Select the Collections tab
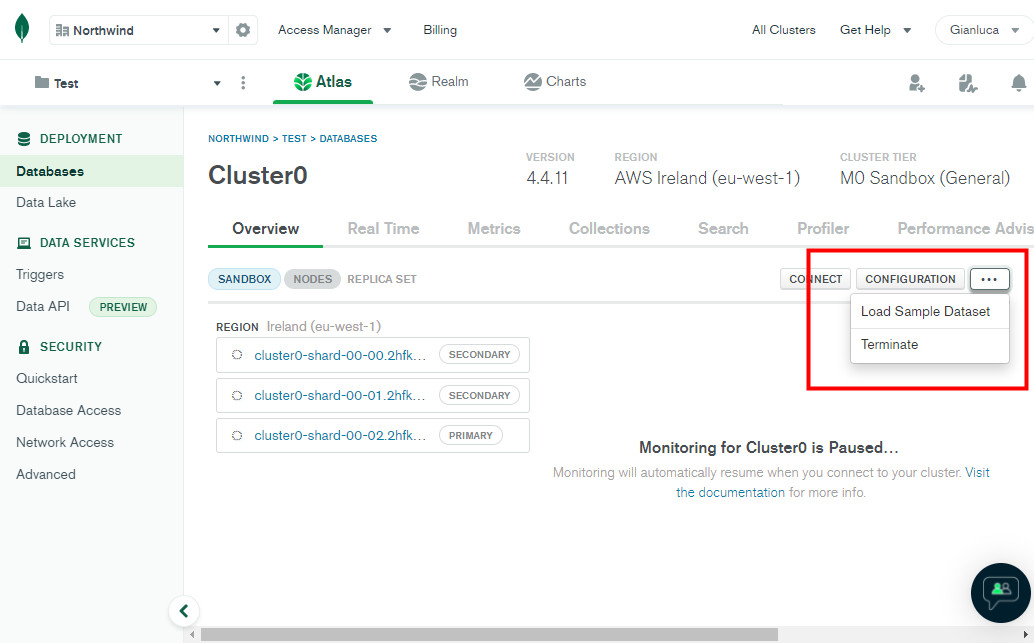Screen dimensions: 1034x643 609,229
